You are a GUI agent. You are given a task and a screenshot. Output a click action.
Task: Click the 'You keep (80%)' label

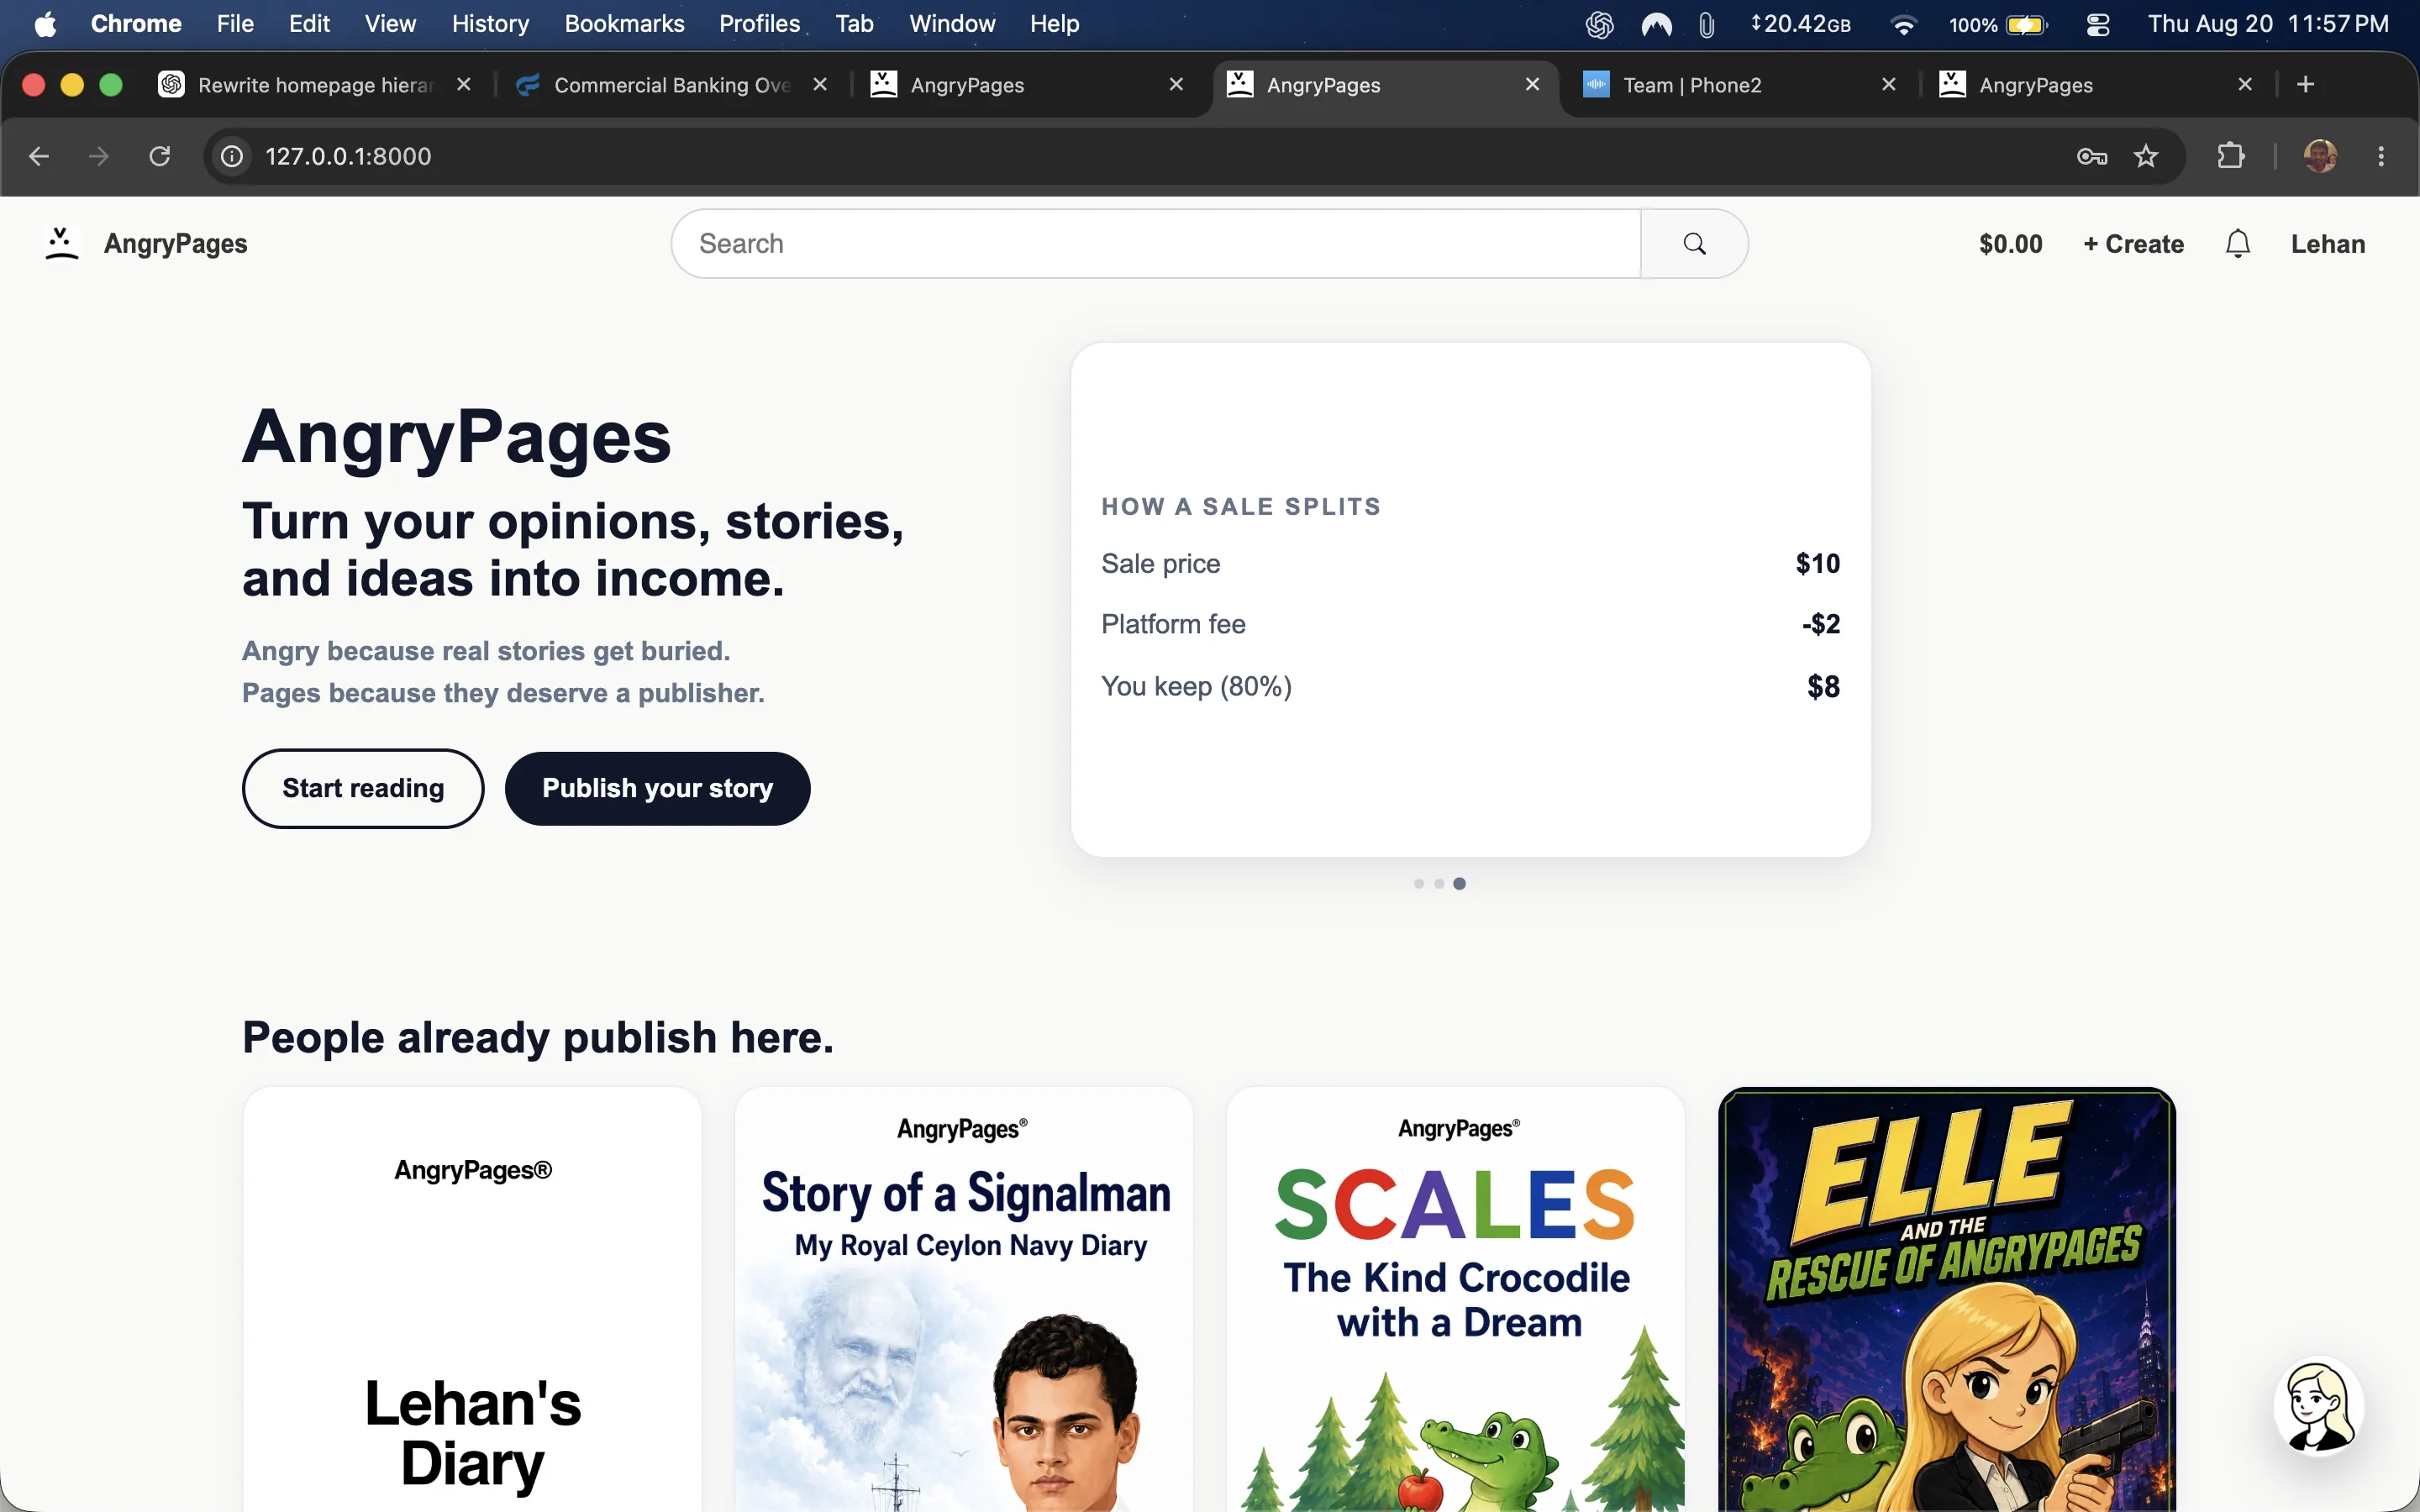pos(1196,686)
